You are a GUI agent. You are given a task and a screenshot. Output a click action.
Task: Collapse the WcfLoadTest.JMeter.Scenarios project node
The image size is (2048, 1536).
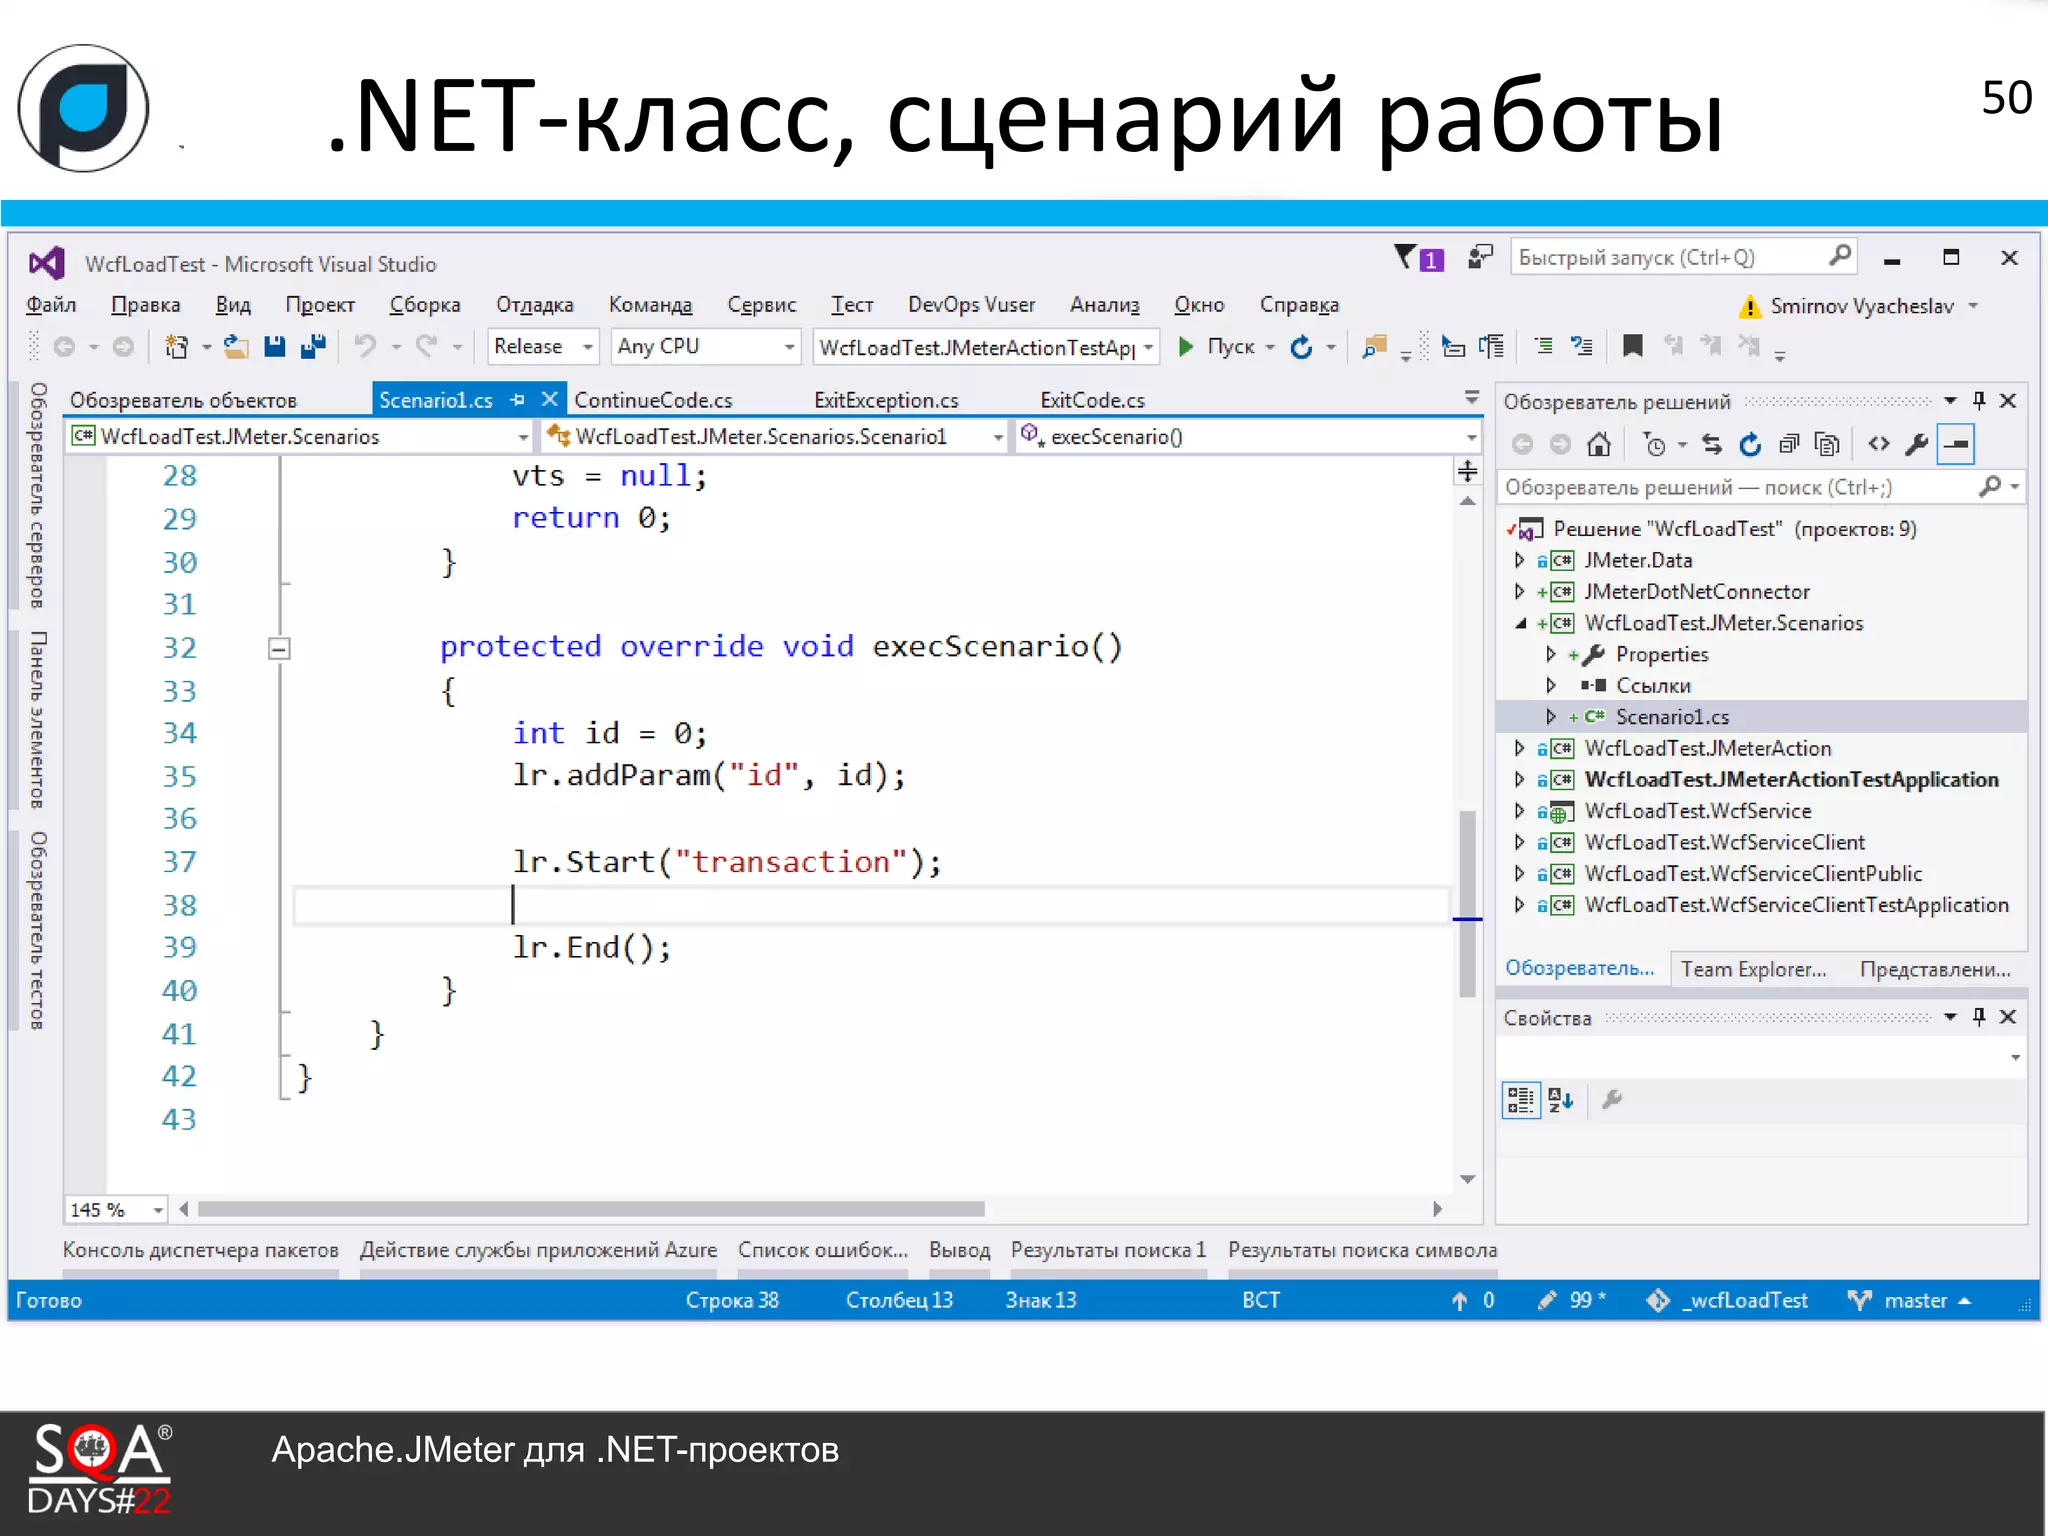[x=1520, y=623]
